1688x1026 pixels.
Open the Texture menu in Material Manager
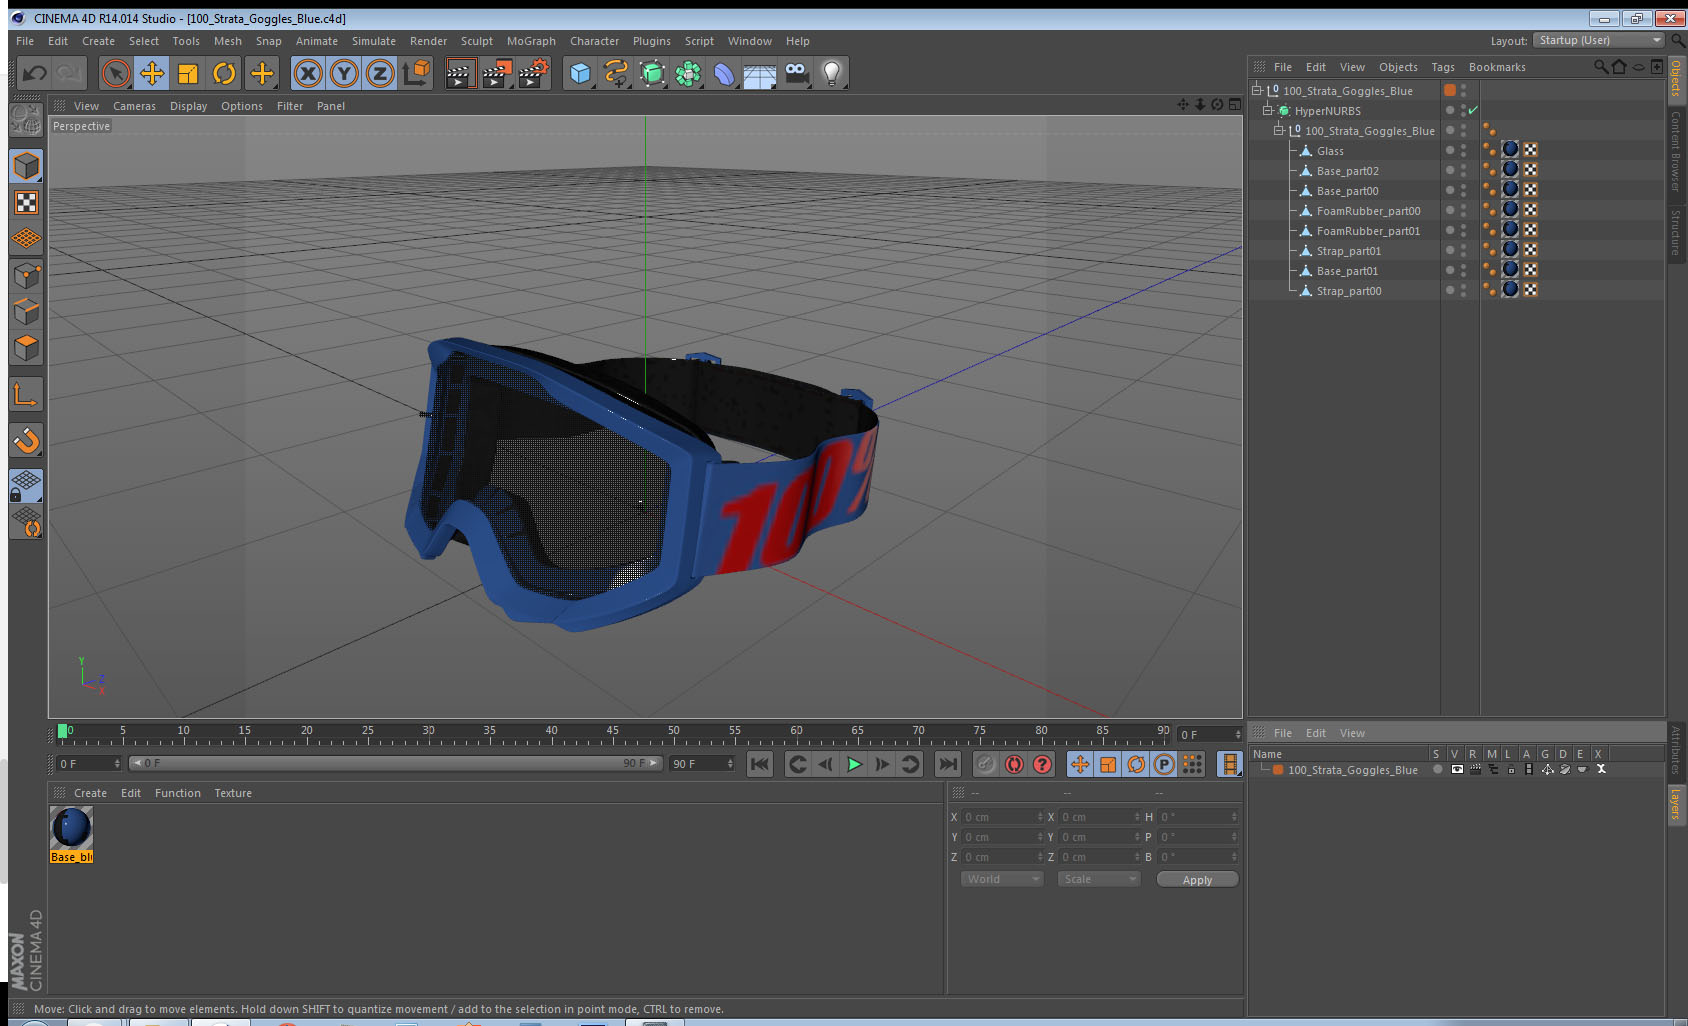(233, 793)
